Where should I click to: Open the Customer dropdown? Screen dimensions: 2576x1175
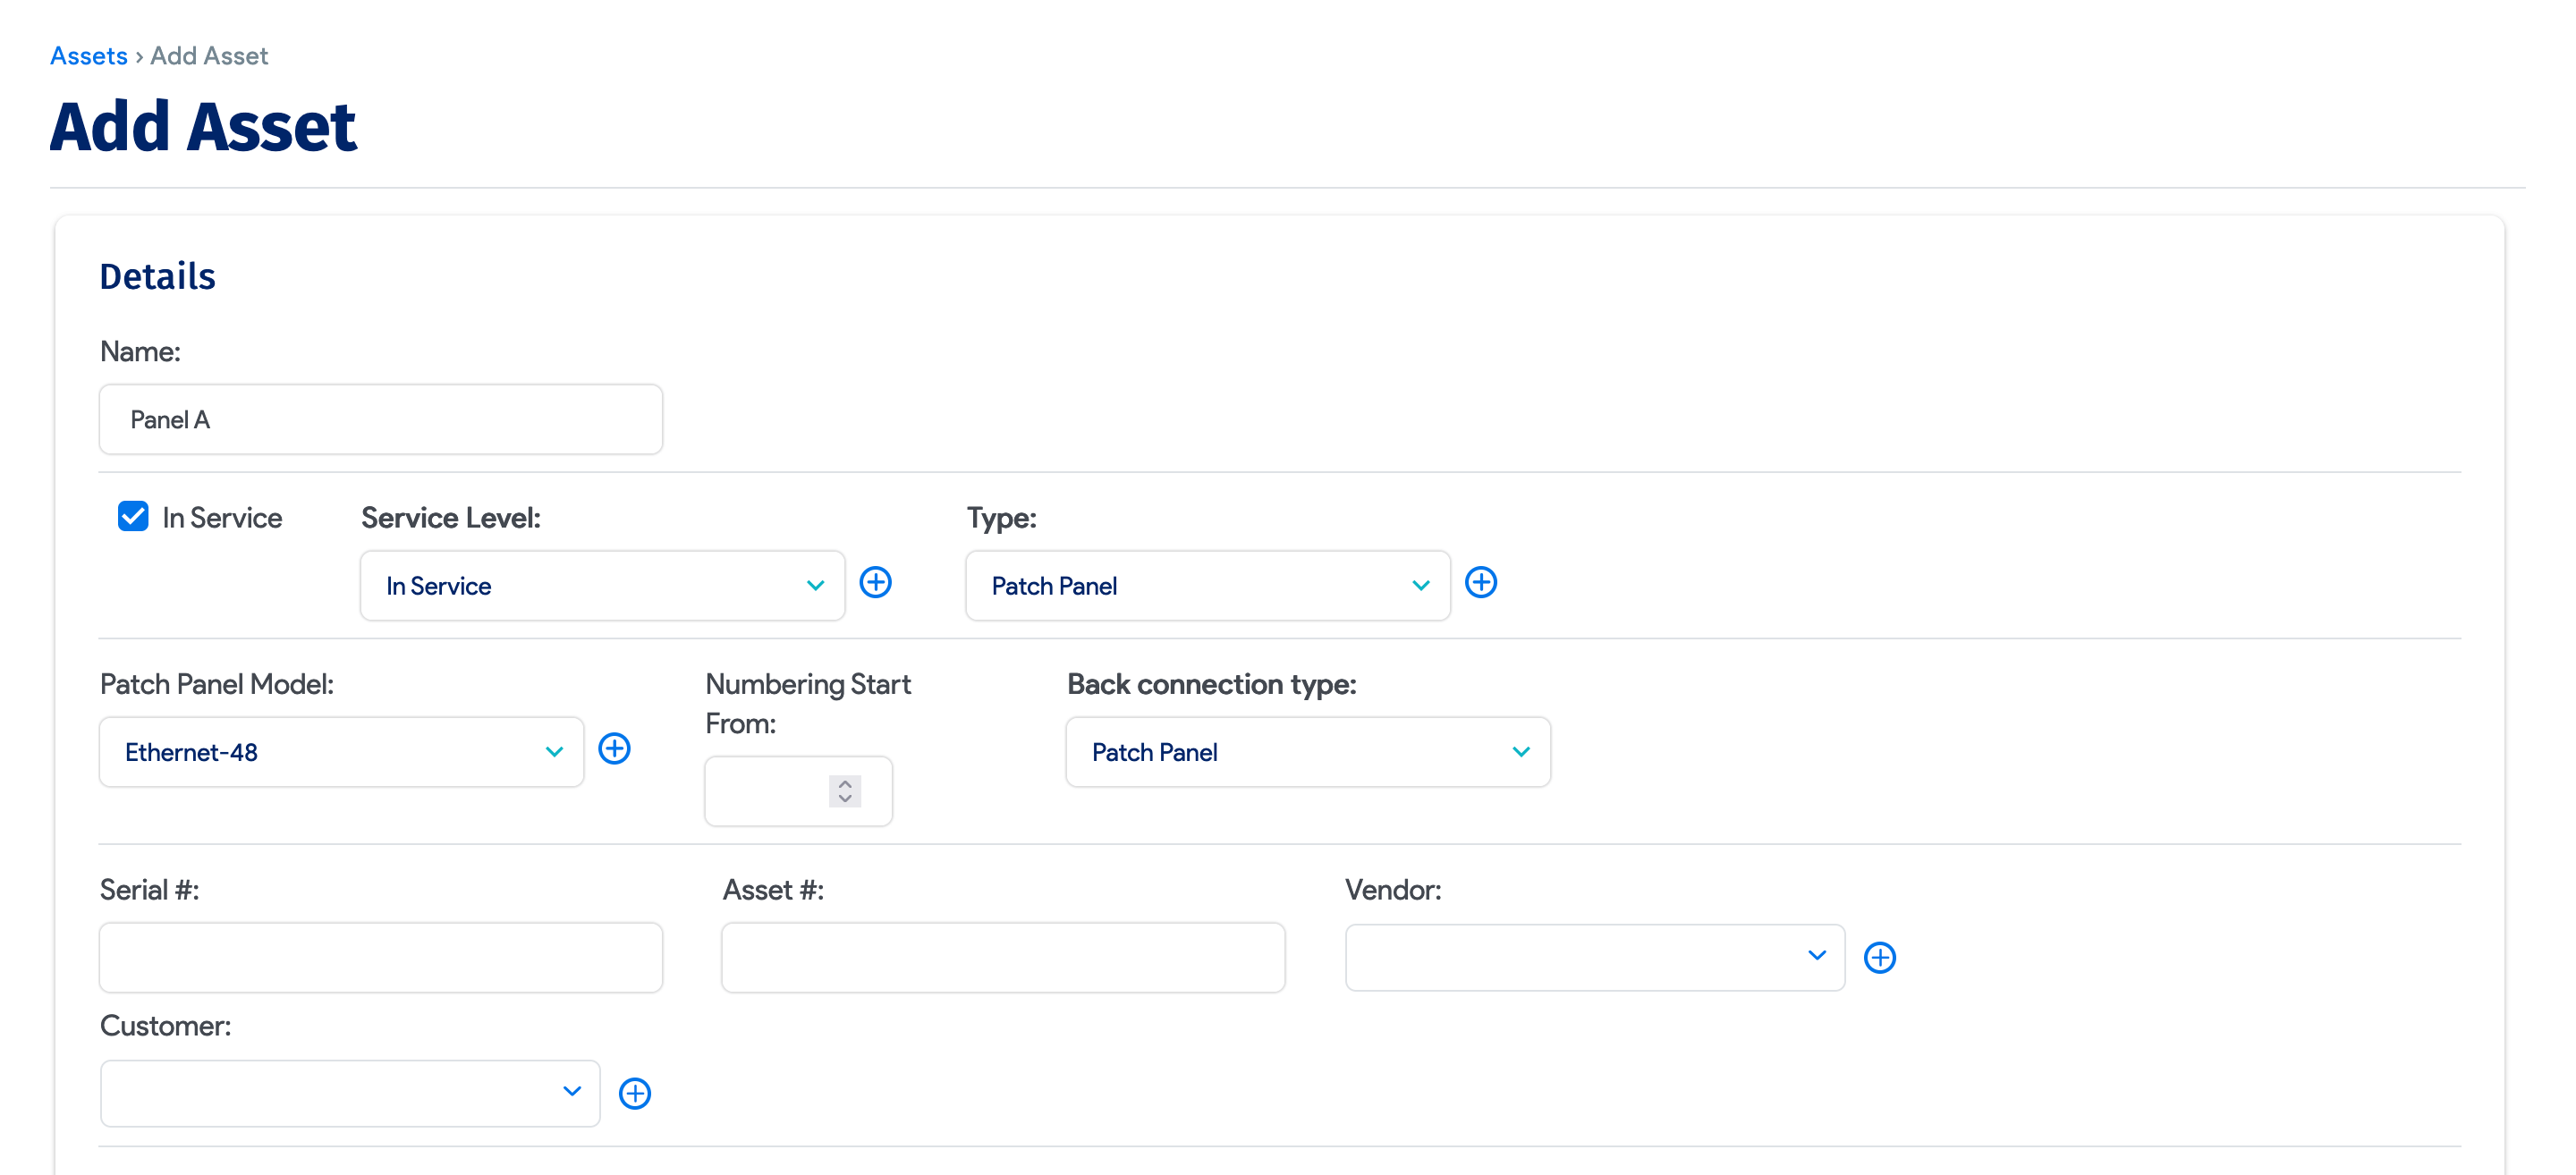pyautogui.click(x=350, y=1093)
